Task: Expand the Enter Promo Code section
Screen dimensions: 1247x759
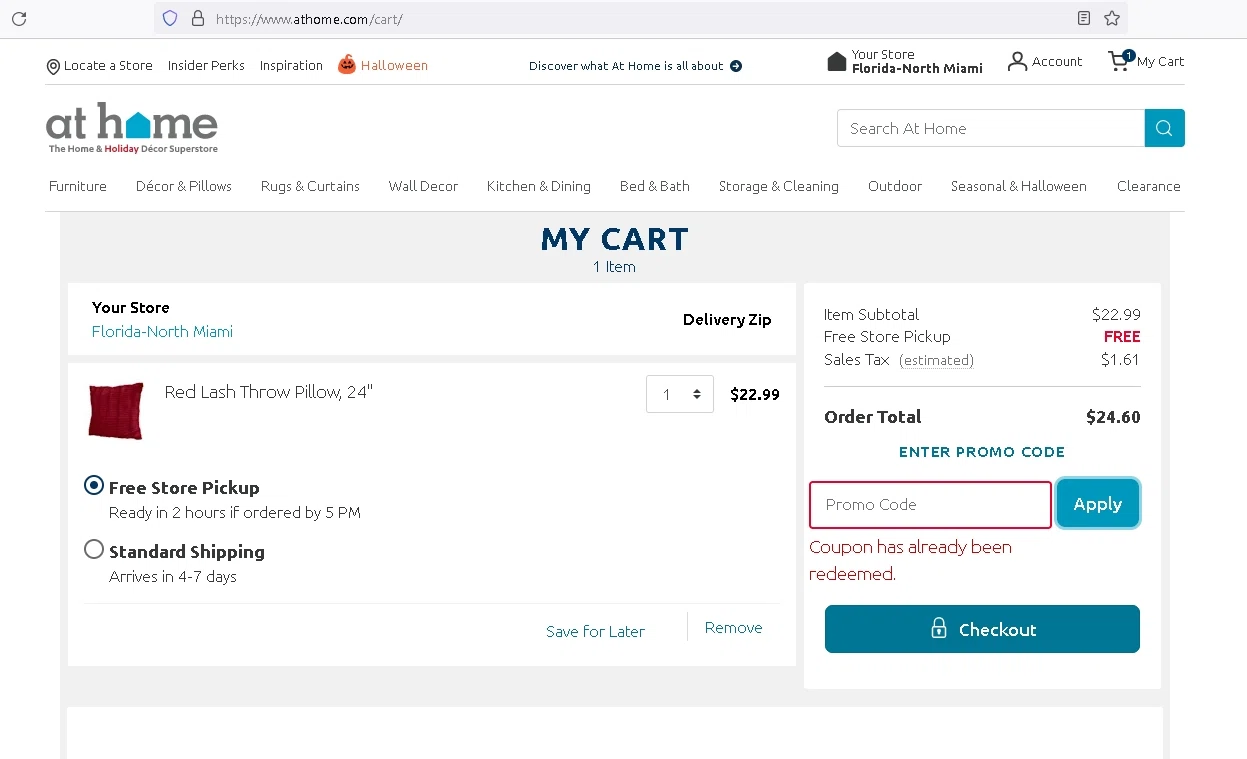Action: click(981, 452)
